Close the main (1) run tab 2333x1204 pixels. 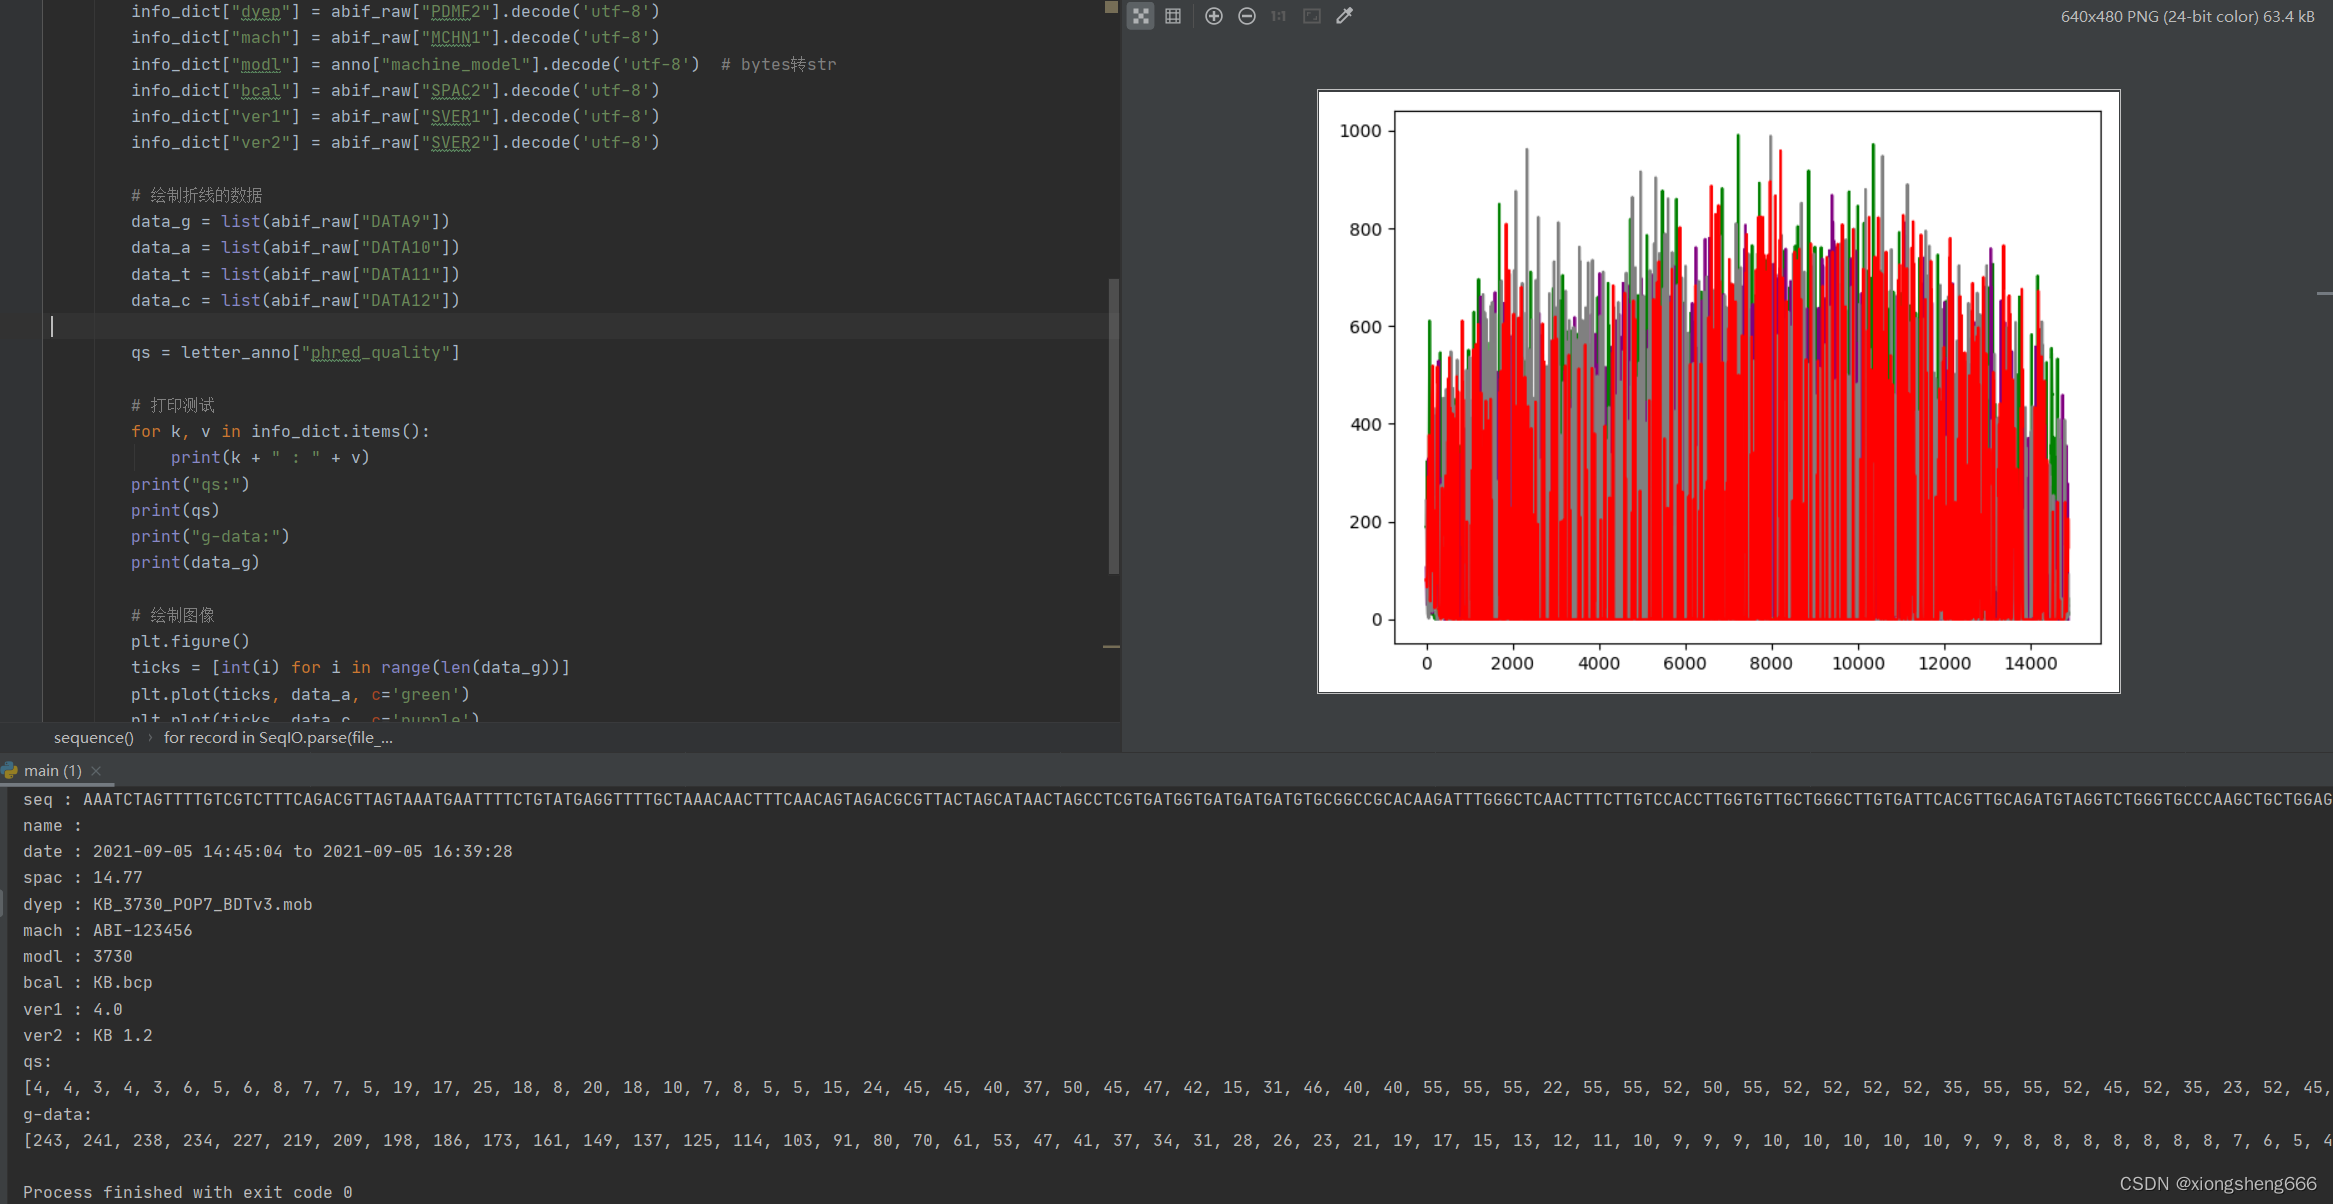click(96, 770)
